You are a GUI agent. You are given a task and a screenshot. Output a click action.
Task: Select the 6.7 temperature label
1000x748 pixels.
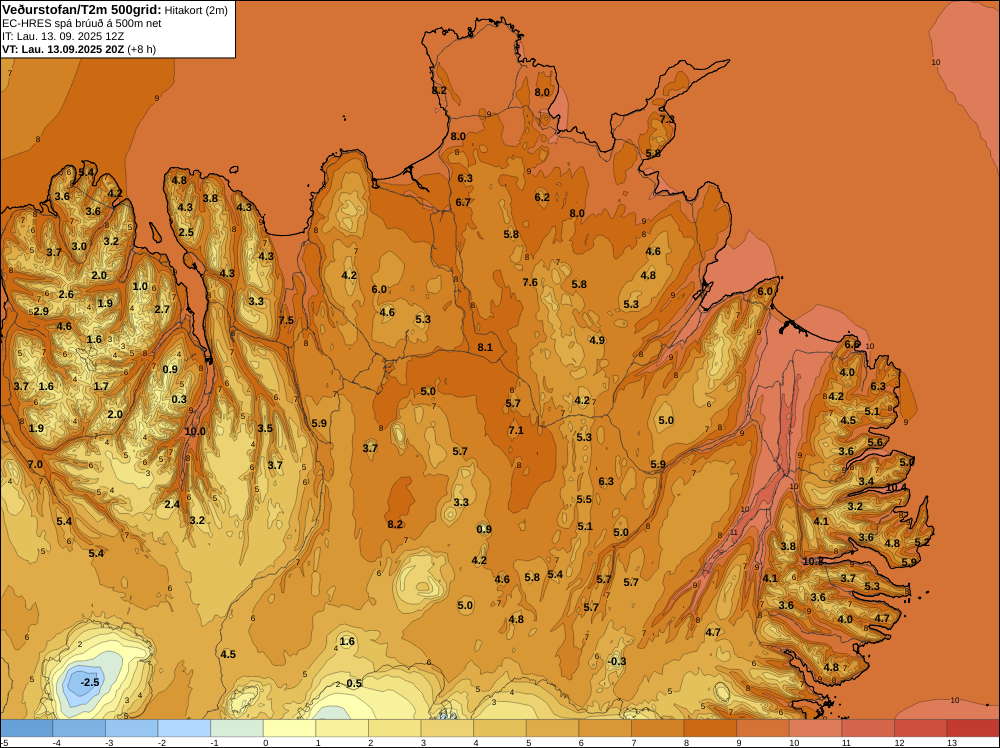click(x=463, y=202)
